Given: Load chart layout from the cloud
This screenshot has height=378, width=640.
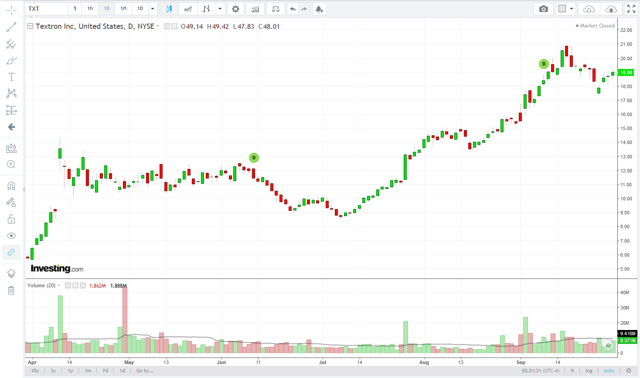Looking at the screenshot, I should click(x=589, y=9).
